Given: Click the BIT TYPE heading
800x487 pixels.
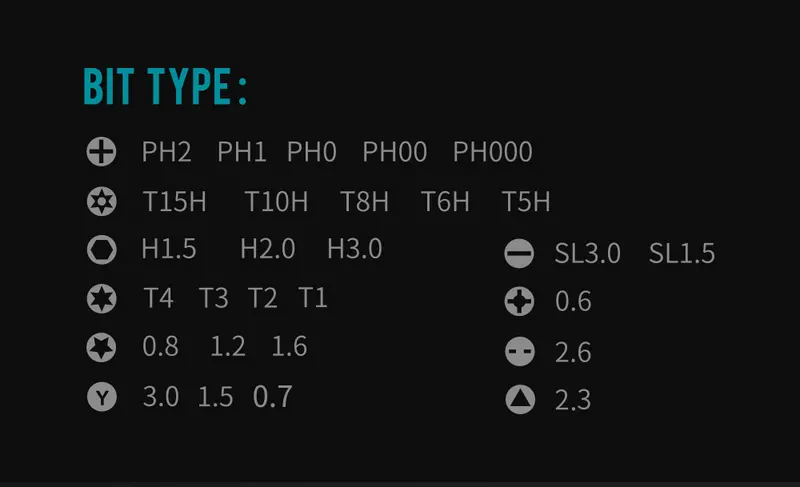Looking at the screenshot, I should point(165,89).
